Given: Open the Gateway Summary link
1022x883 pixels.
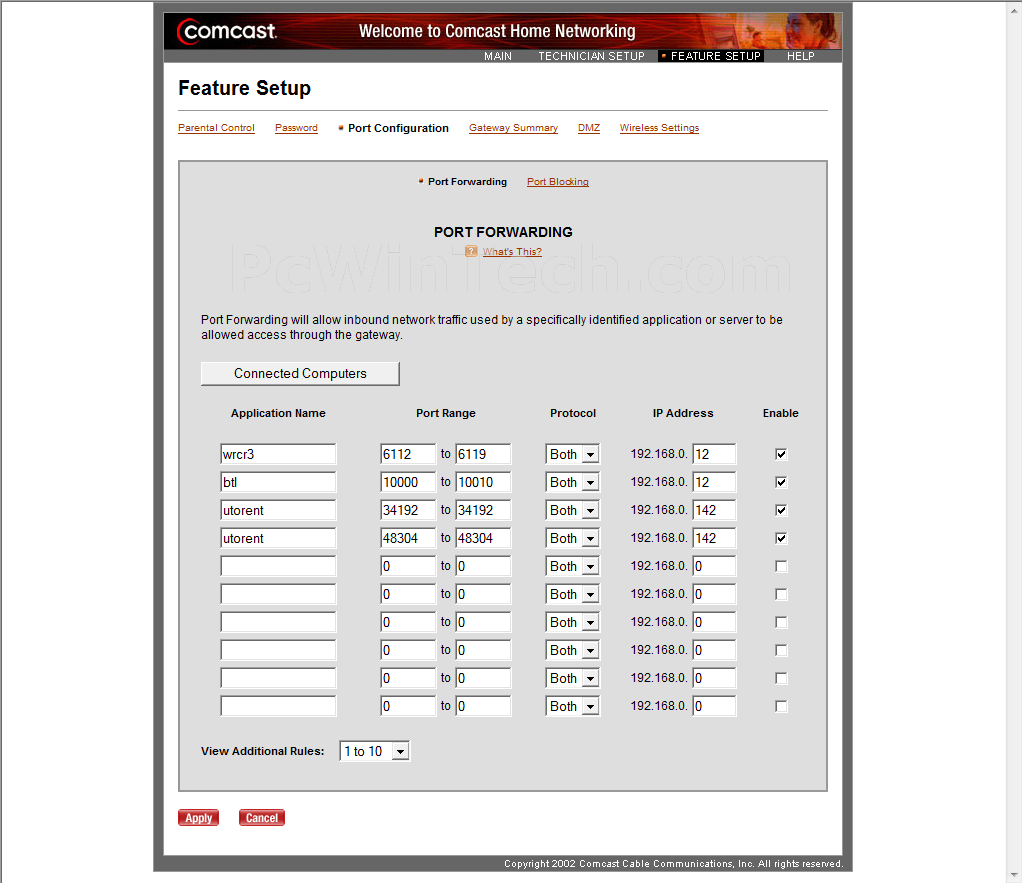Looking at the screenshot, I should coord(514,128).
